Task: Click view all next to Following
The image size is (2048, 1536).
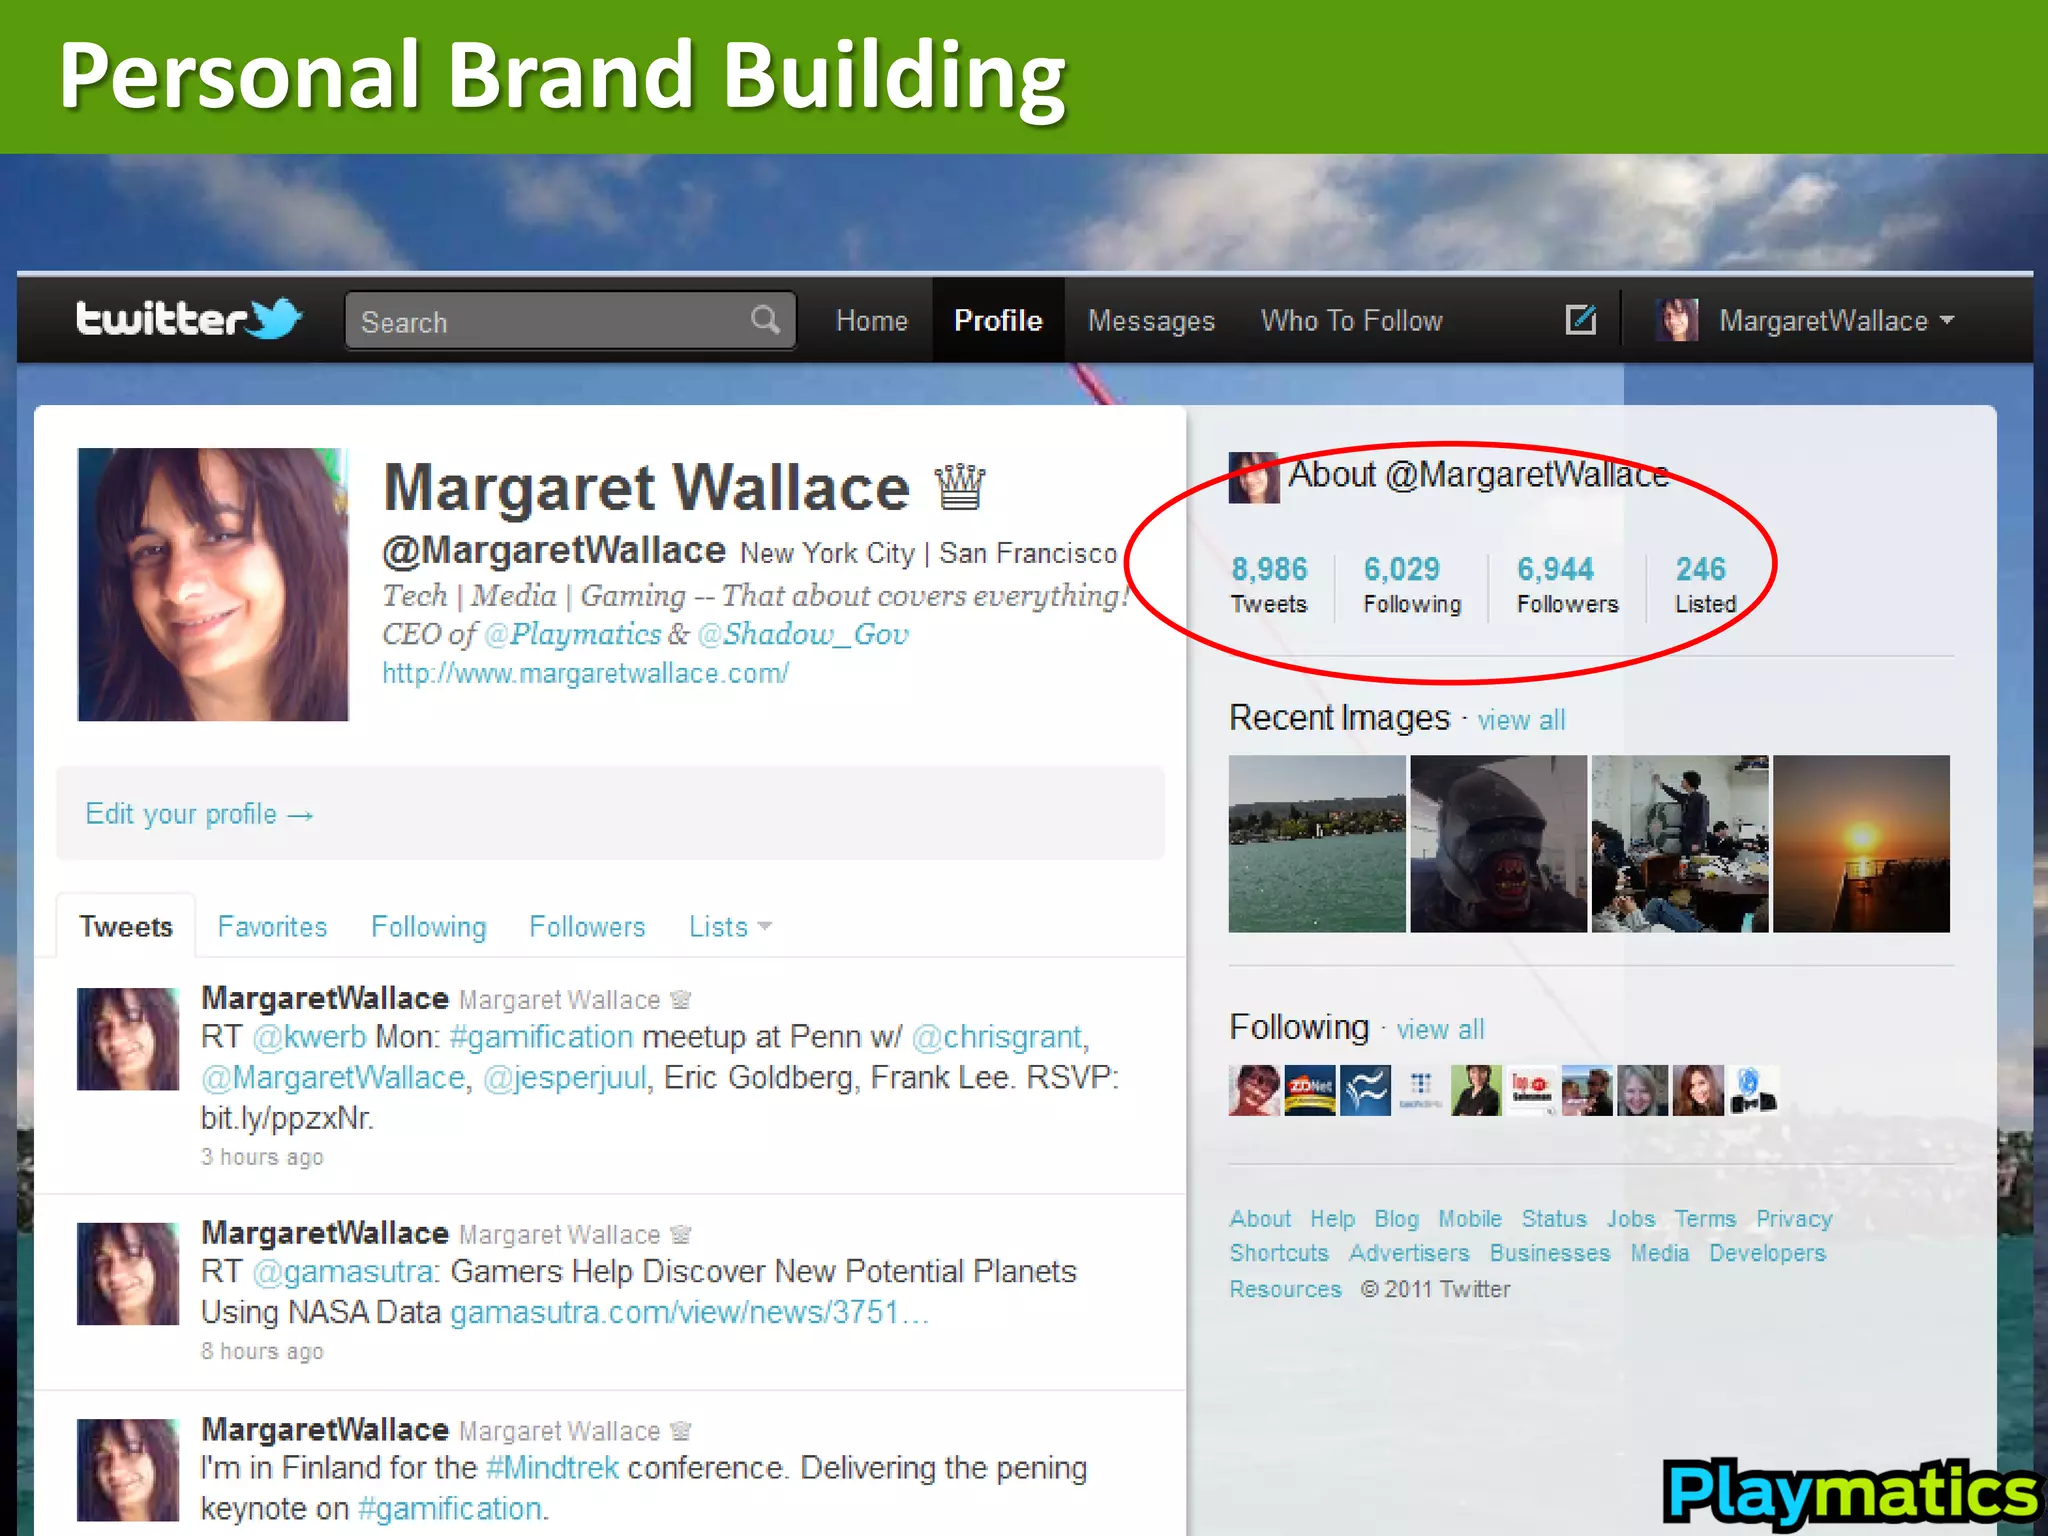Action: tap(1440, 1029)
